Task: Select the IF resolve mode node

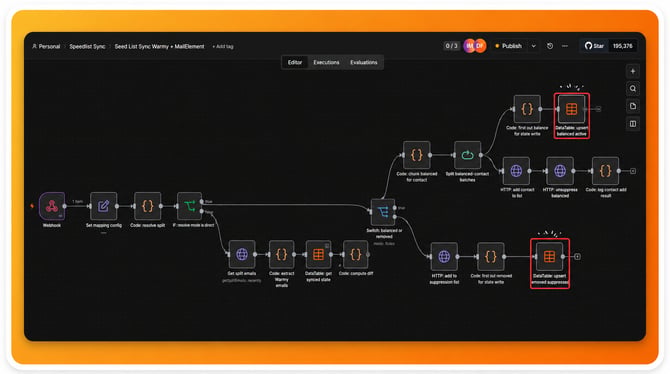Action: (190, 206)
